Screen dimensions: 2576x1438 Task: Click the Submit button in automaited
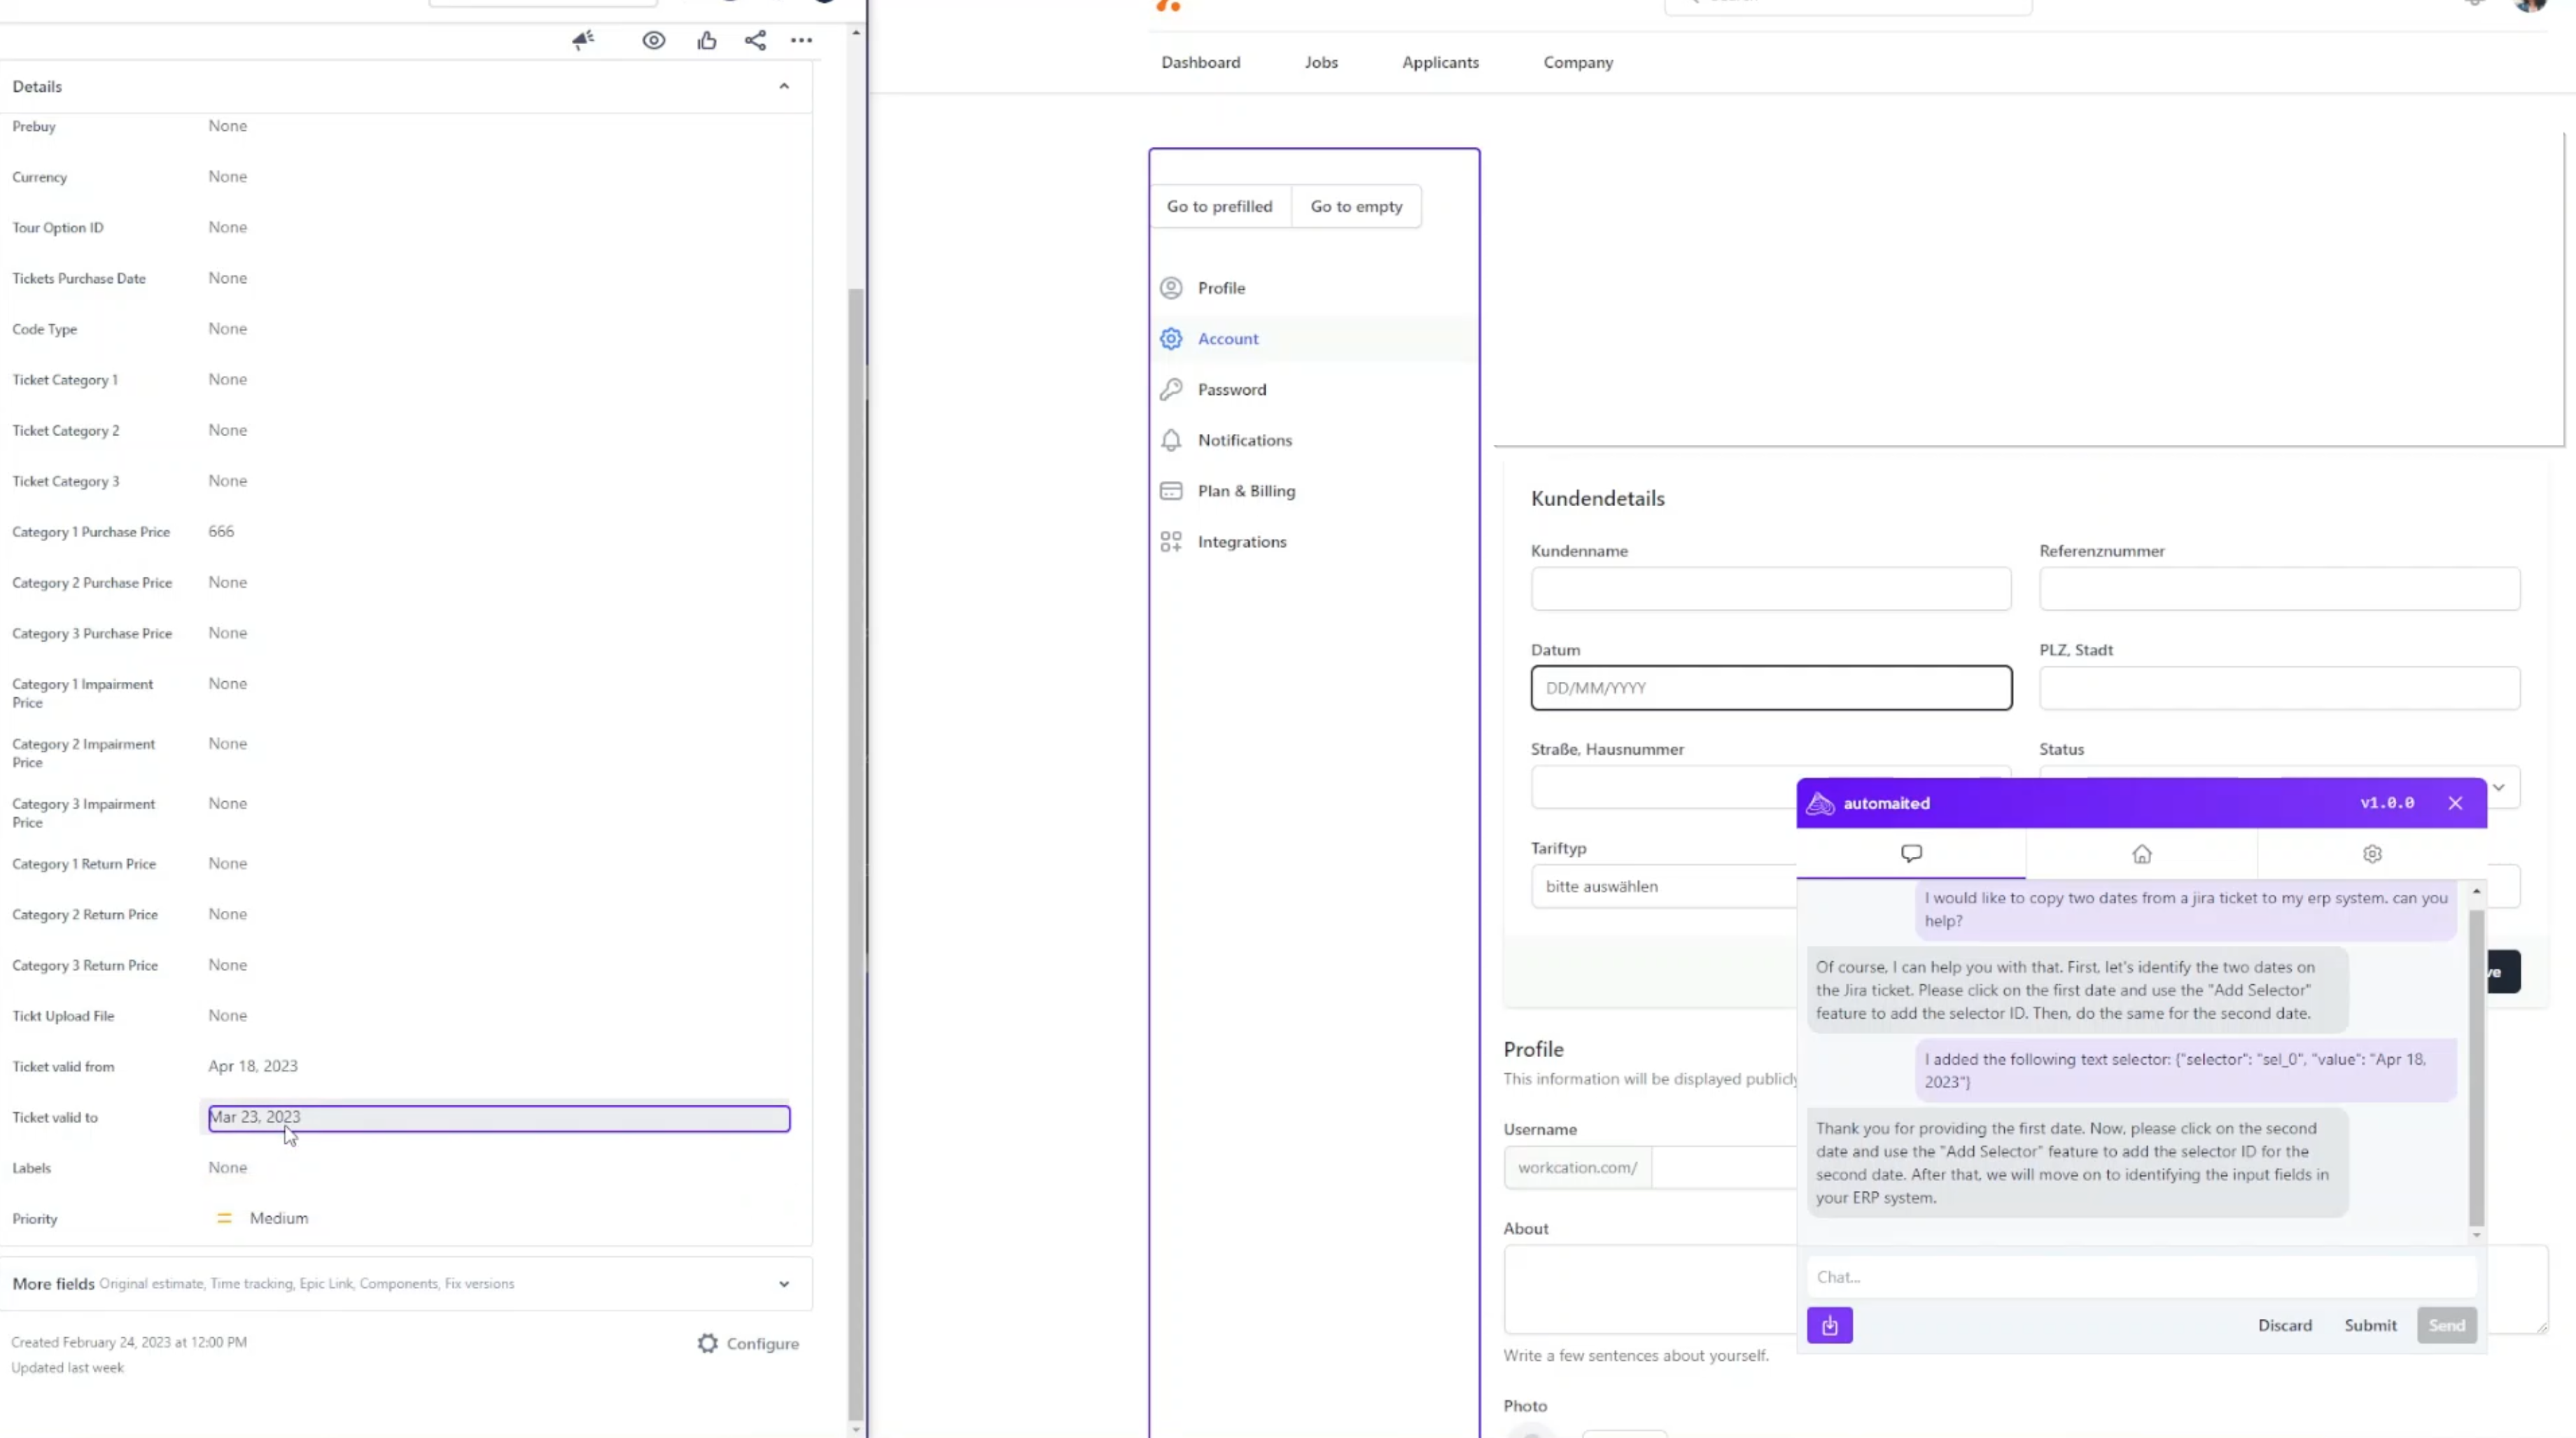click(2370, 1325)
